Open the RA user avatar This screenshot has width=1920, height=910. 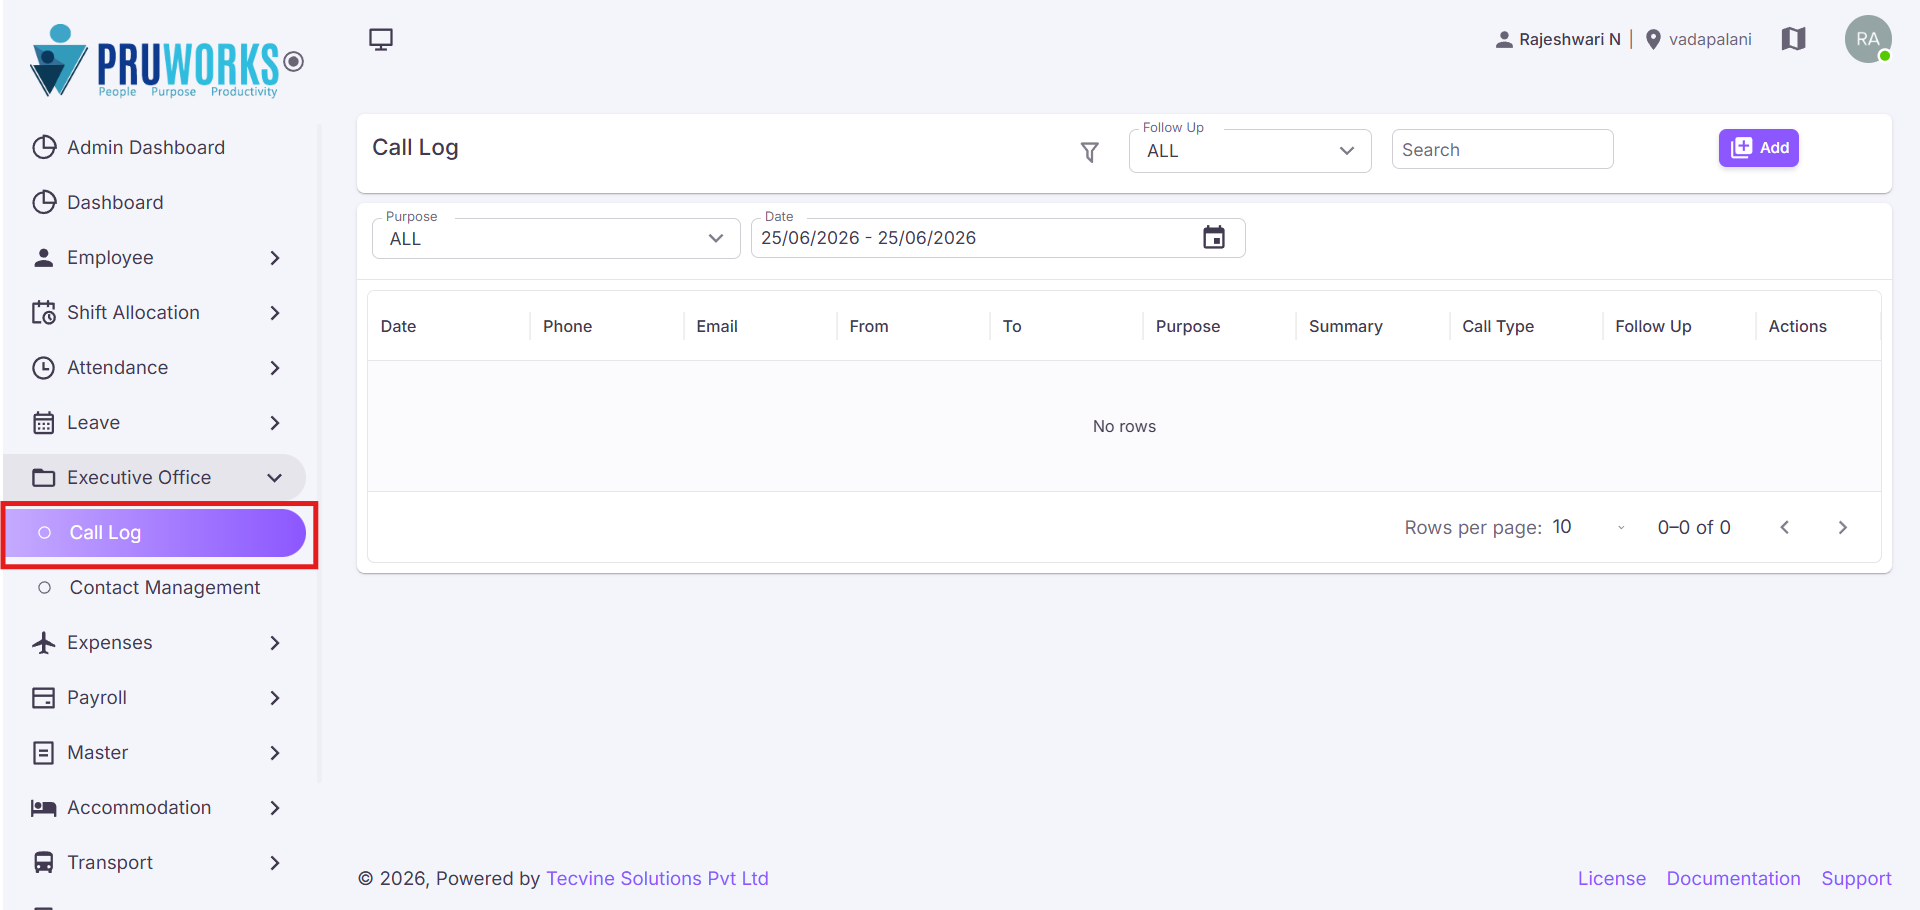coord(1868,39)
